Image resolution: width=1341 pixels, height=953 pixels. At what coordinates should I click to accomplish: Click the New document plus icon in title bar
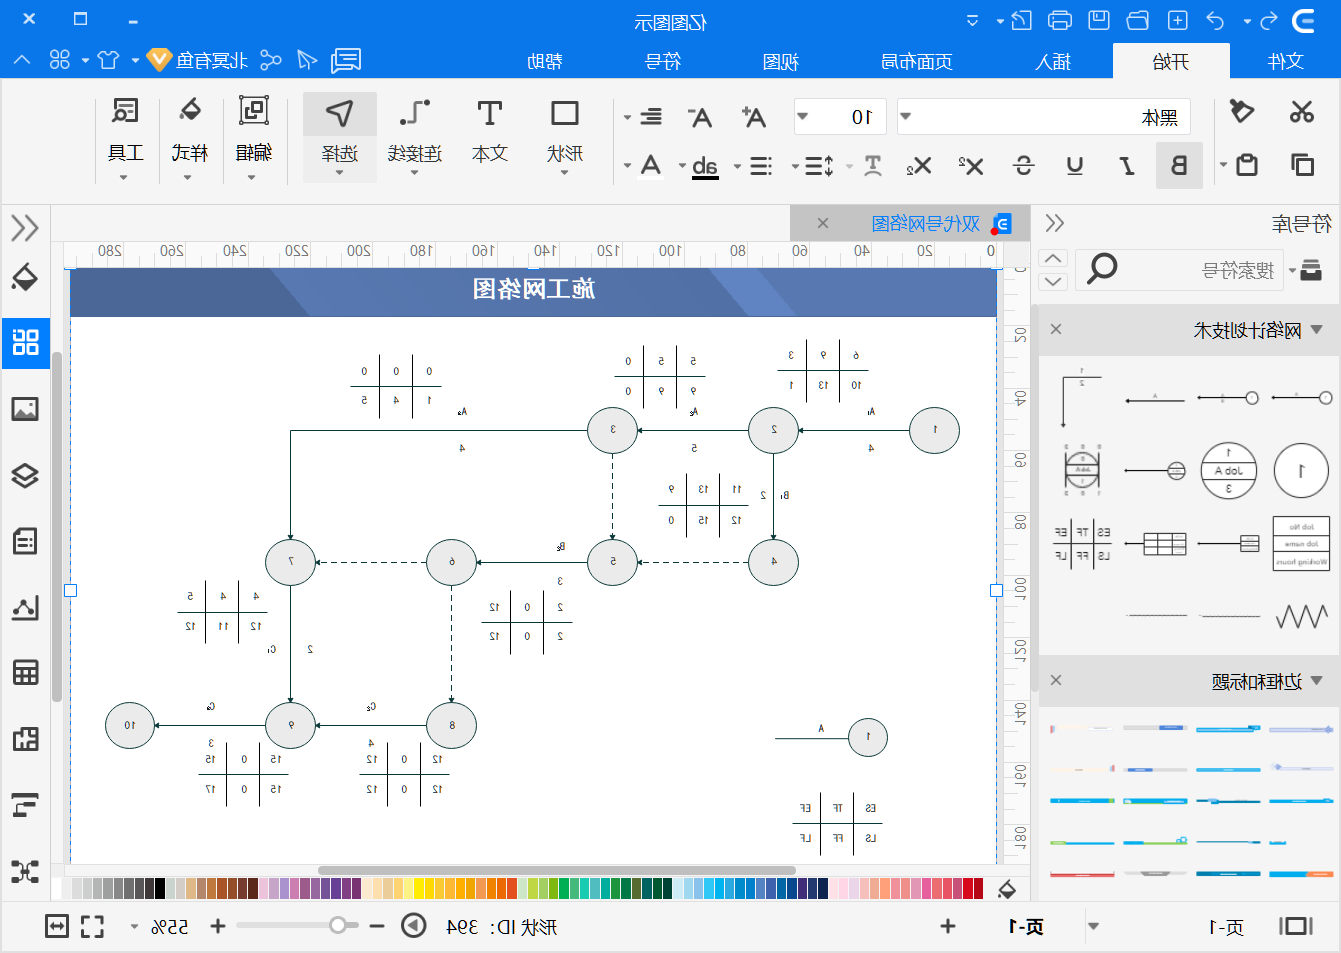(x=1177, y=20)
